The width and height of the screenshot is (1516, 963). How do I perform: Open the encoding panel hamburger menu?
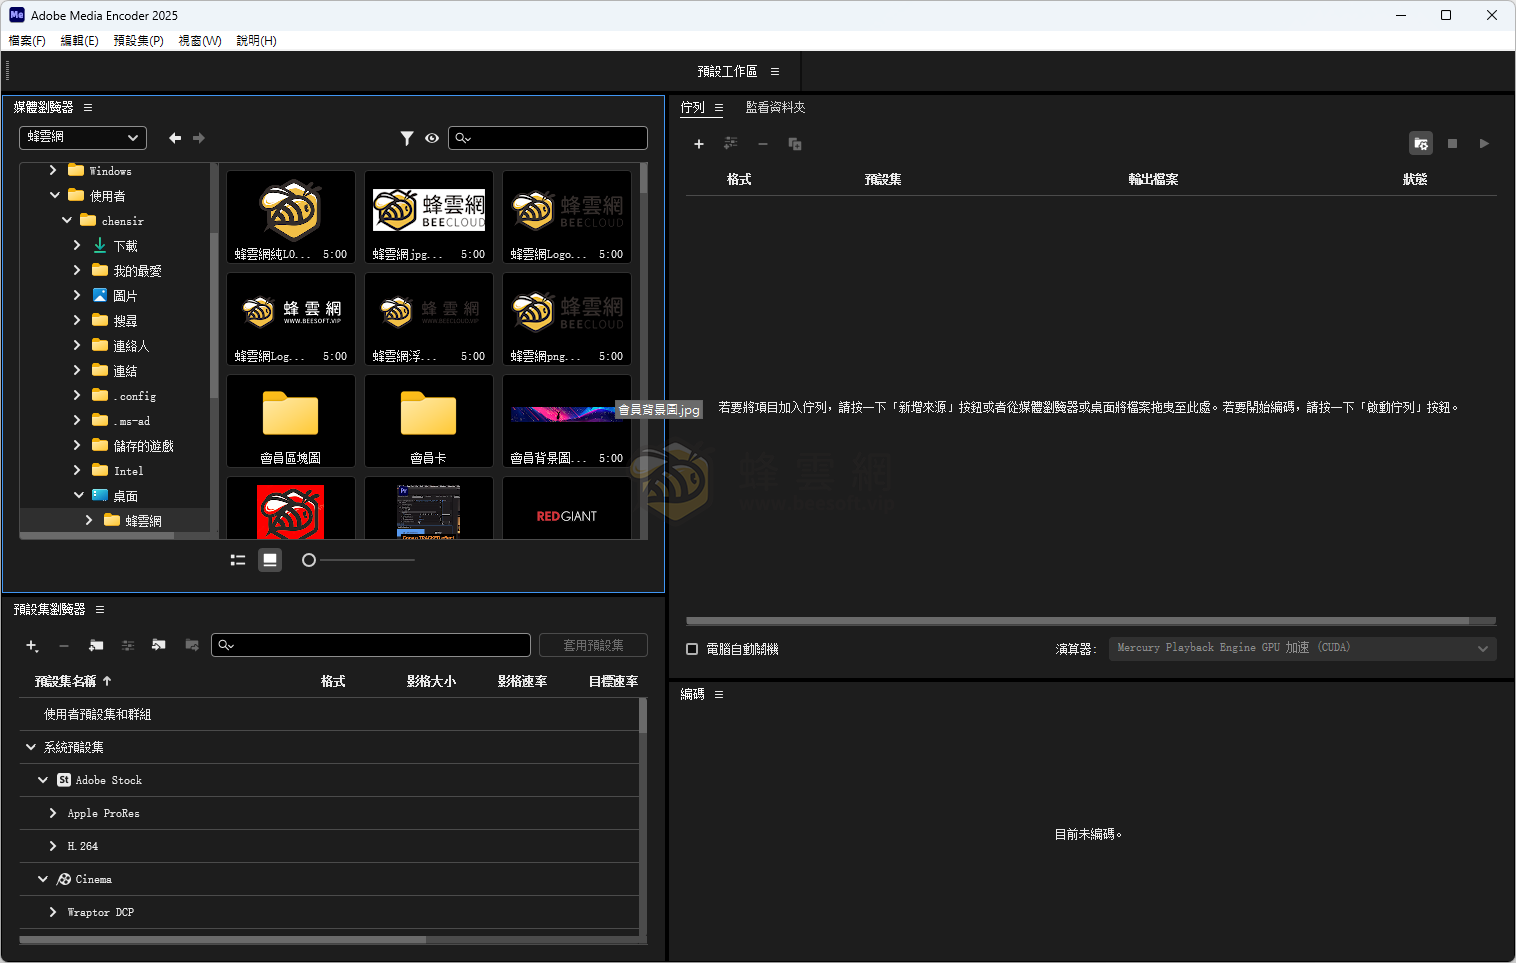point(719,695)
